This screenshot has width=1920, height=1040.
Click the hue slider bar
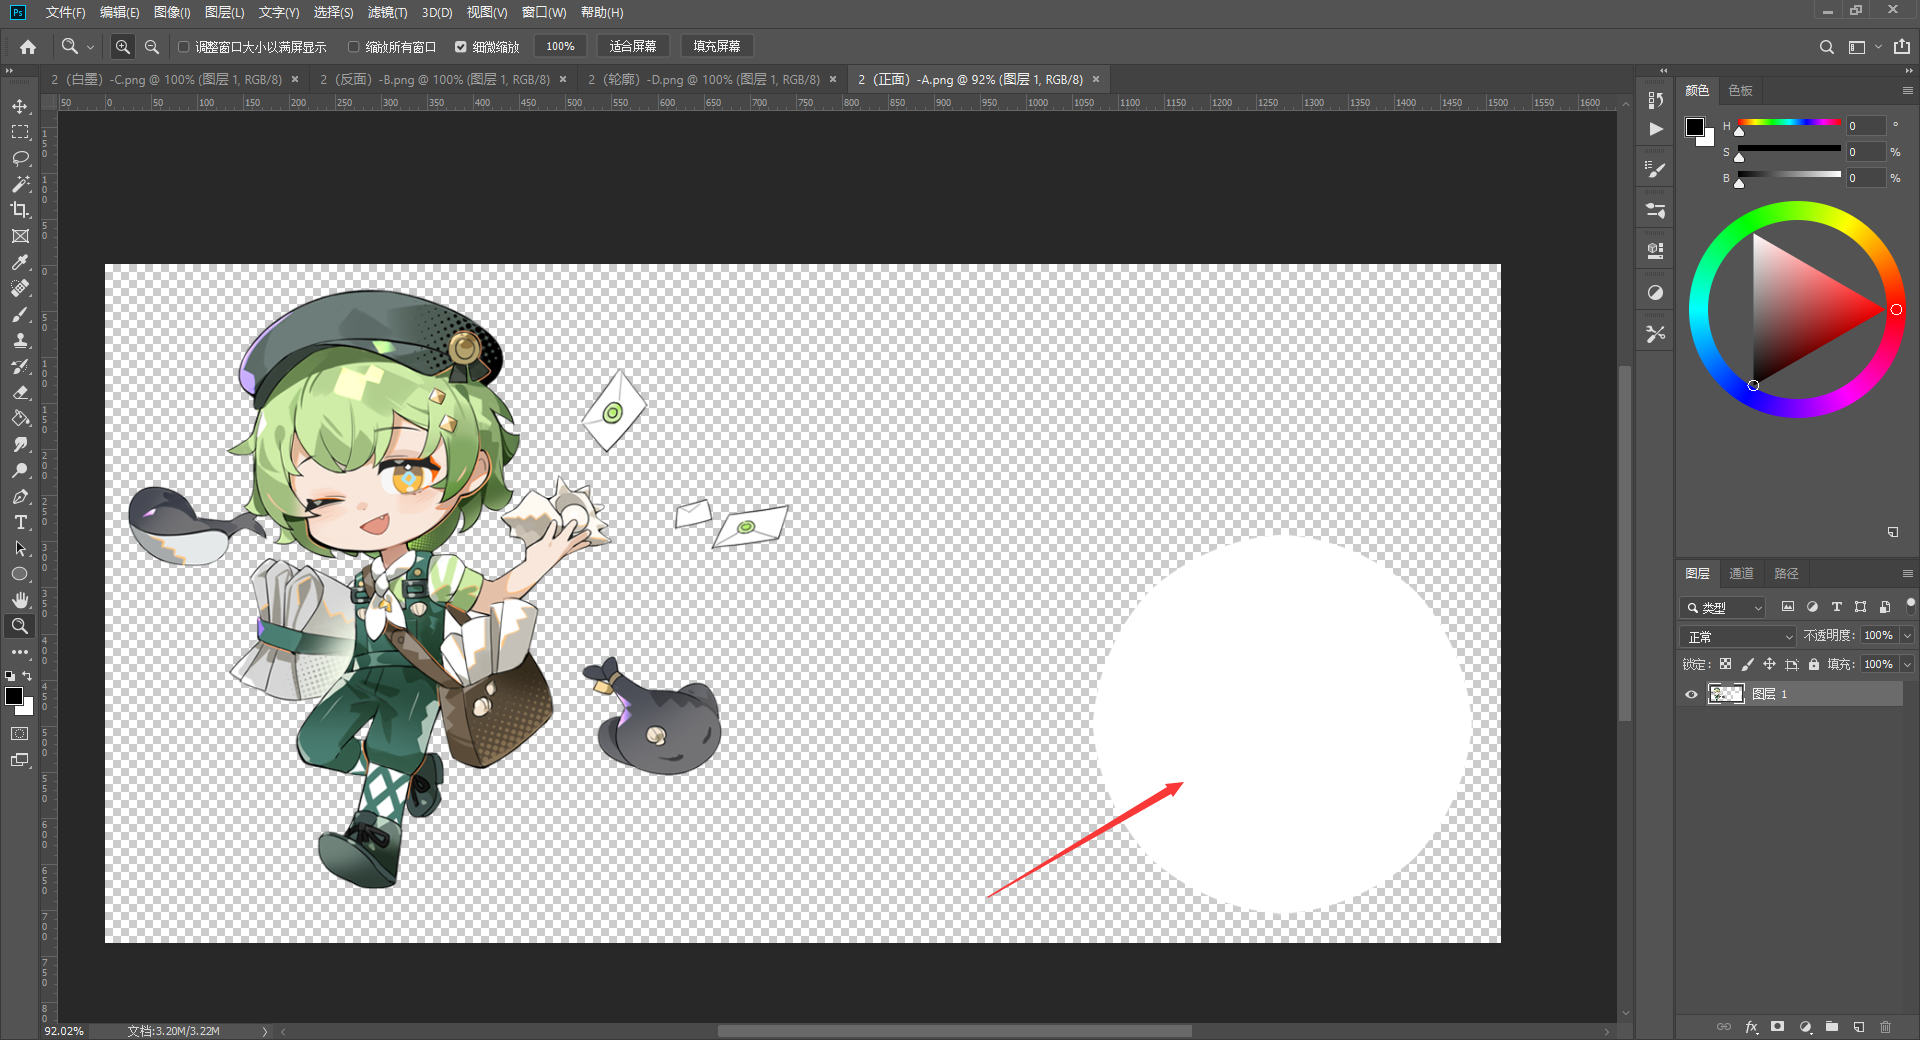point(1789,122)
